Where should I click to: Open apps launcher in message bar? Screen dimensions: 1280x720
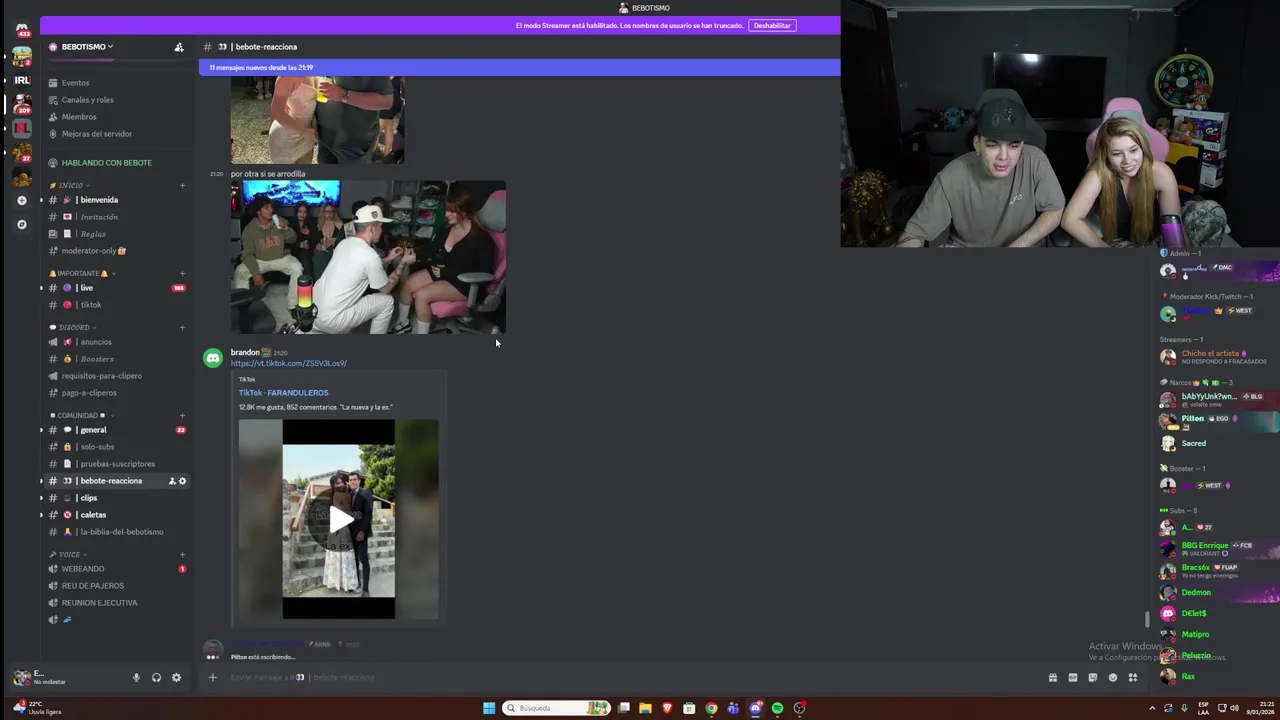[x=1132, y=677]
